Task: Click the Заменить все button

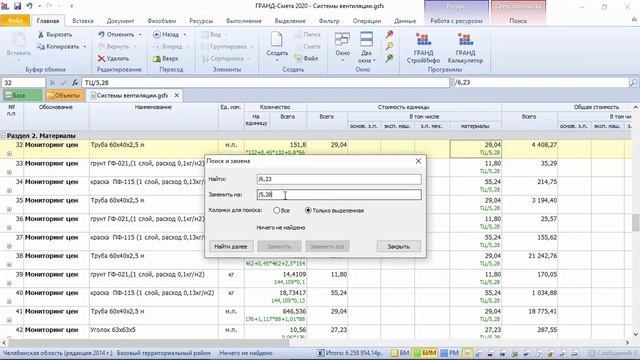Action: pyautogui.click(x=327, y=247)
